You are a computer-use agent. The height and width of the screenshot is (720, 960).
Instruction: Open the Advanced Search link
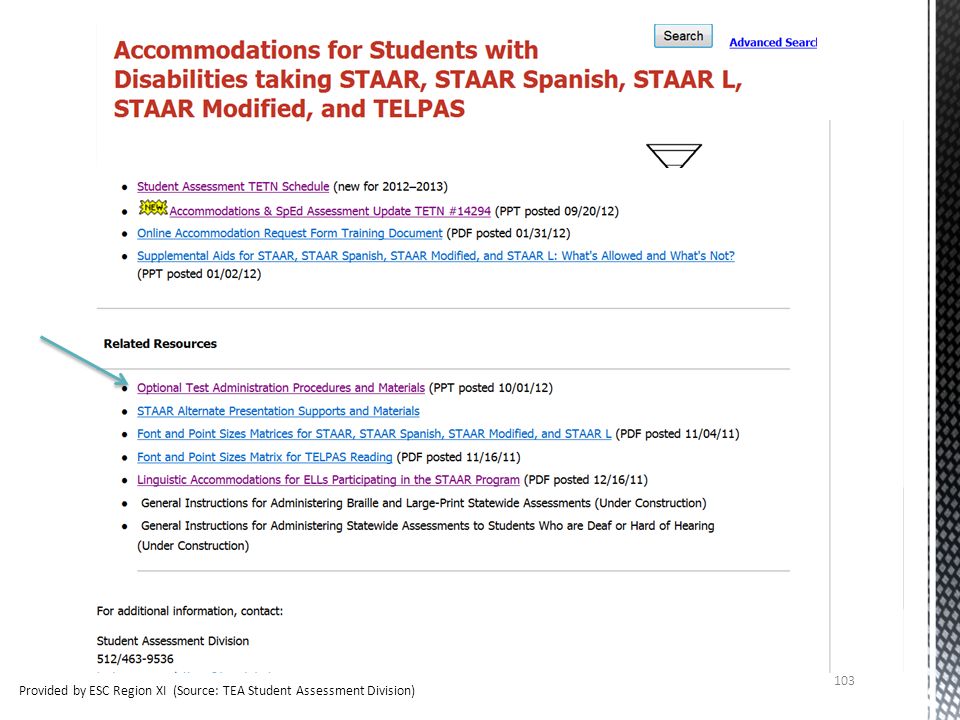click(x=773, y=42)
